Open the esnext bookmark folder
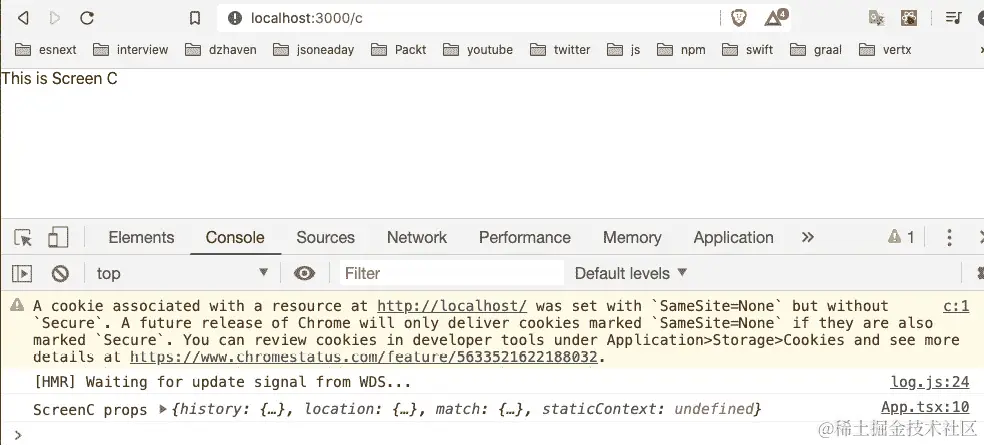The image size is (984, 445). click(45, 50)
